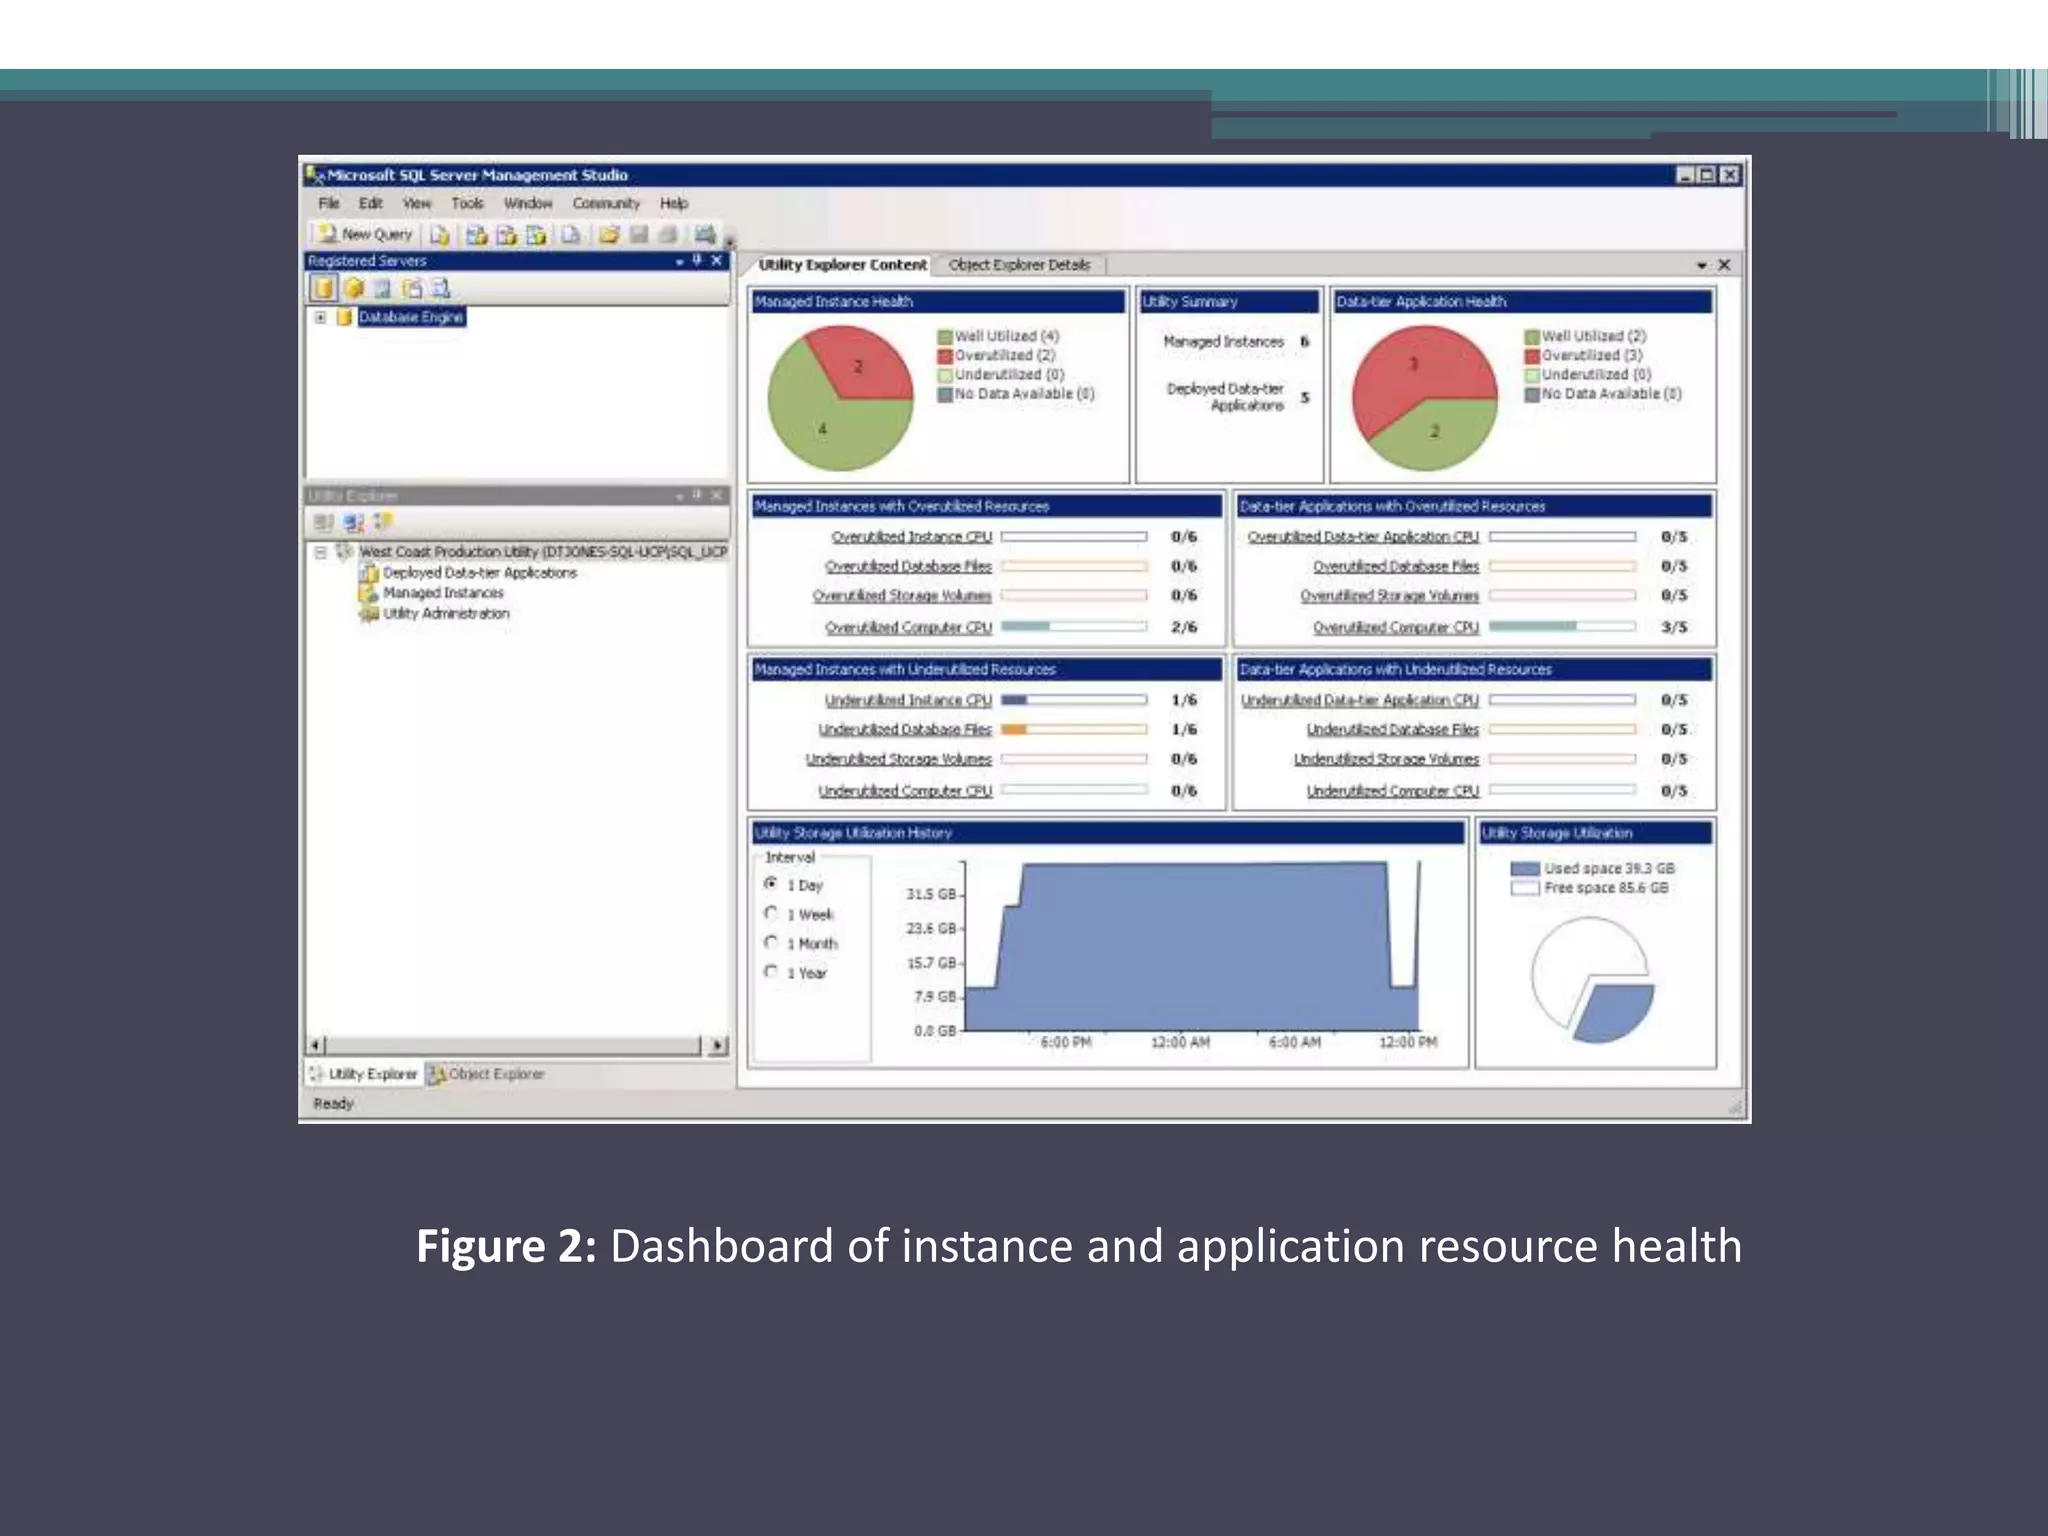Click the Save disk icon in toolbar

click(x=639, y=235)
